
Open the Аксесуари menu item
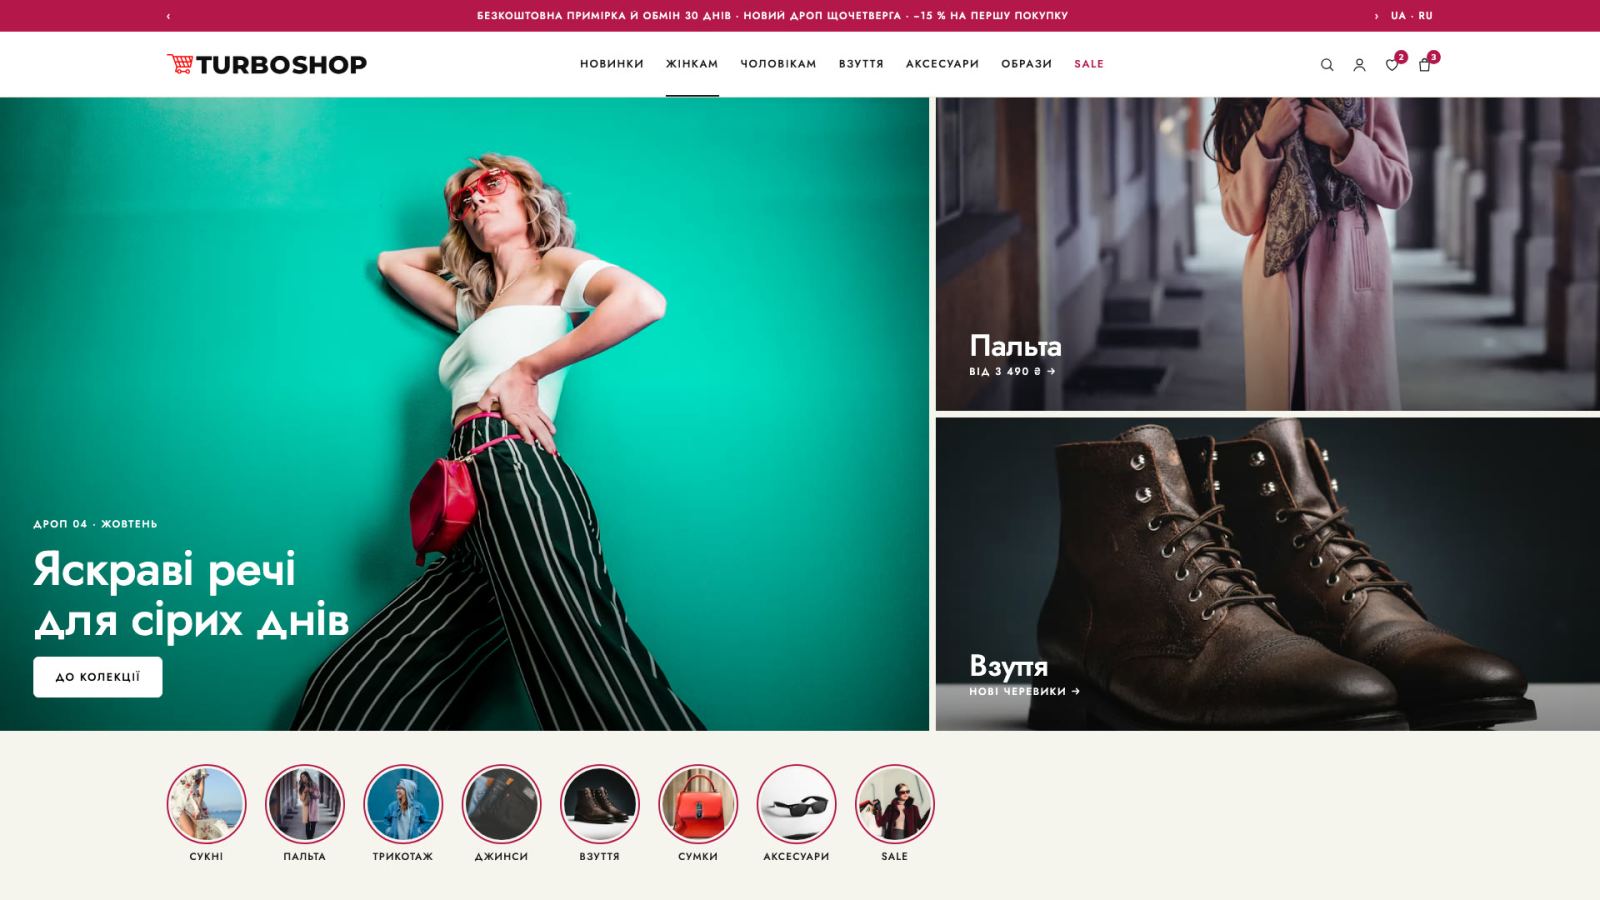point(942,64)
